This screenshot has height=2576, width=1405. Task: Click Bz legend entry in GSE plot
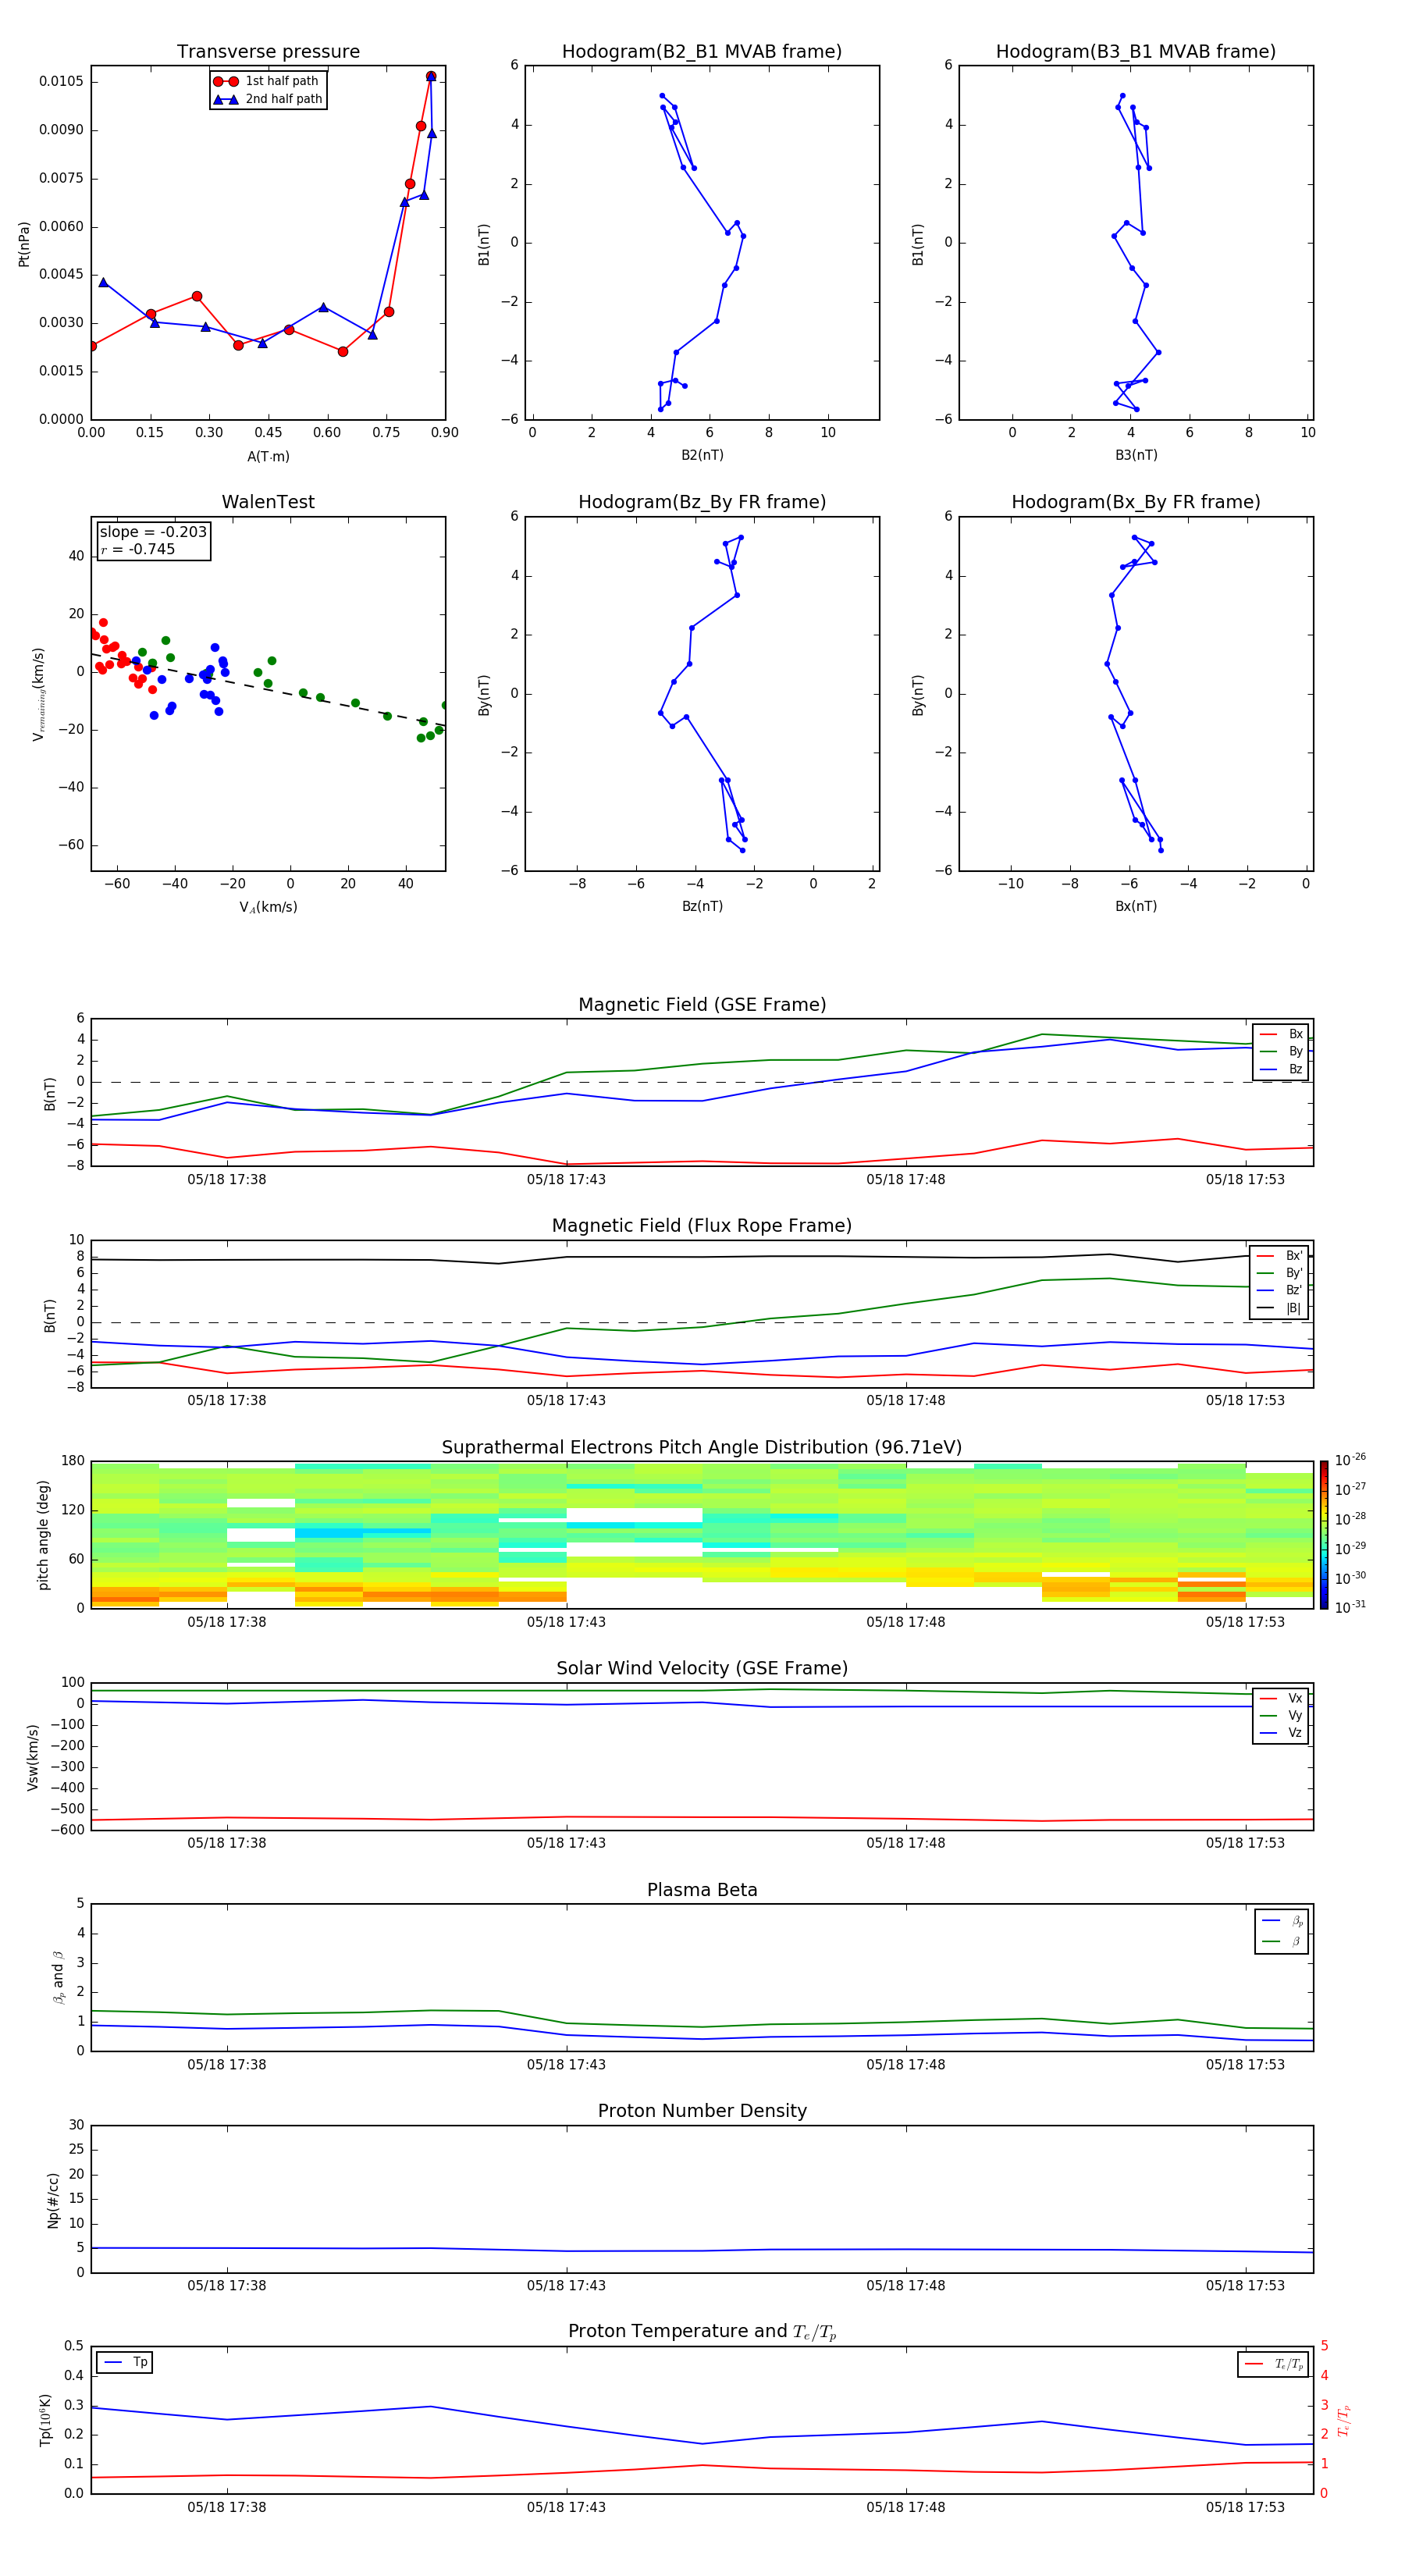pyautogui.click(x=1281, y=1069)
